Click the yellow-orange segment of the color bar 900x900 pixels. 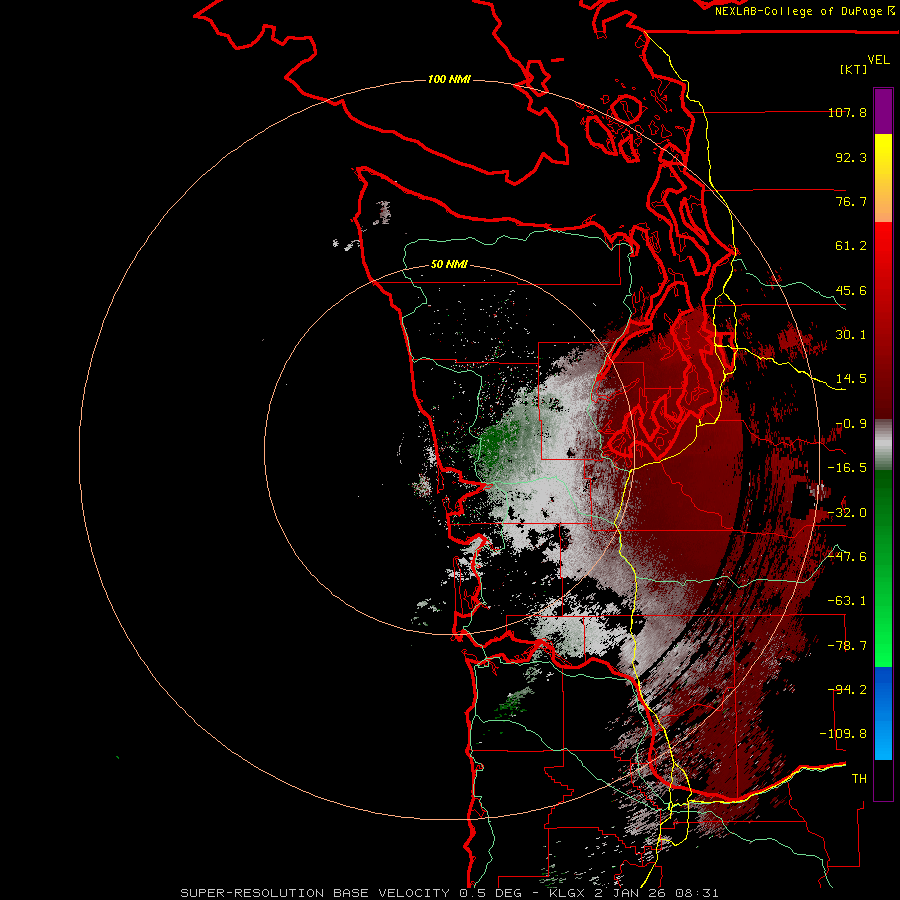tap(883, 178)
